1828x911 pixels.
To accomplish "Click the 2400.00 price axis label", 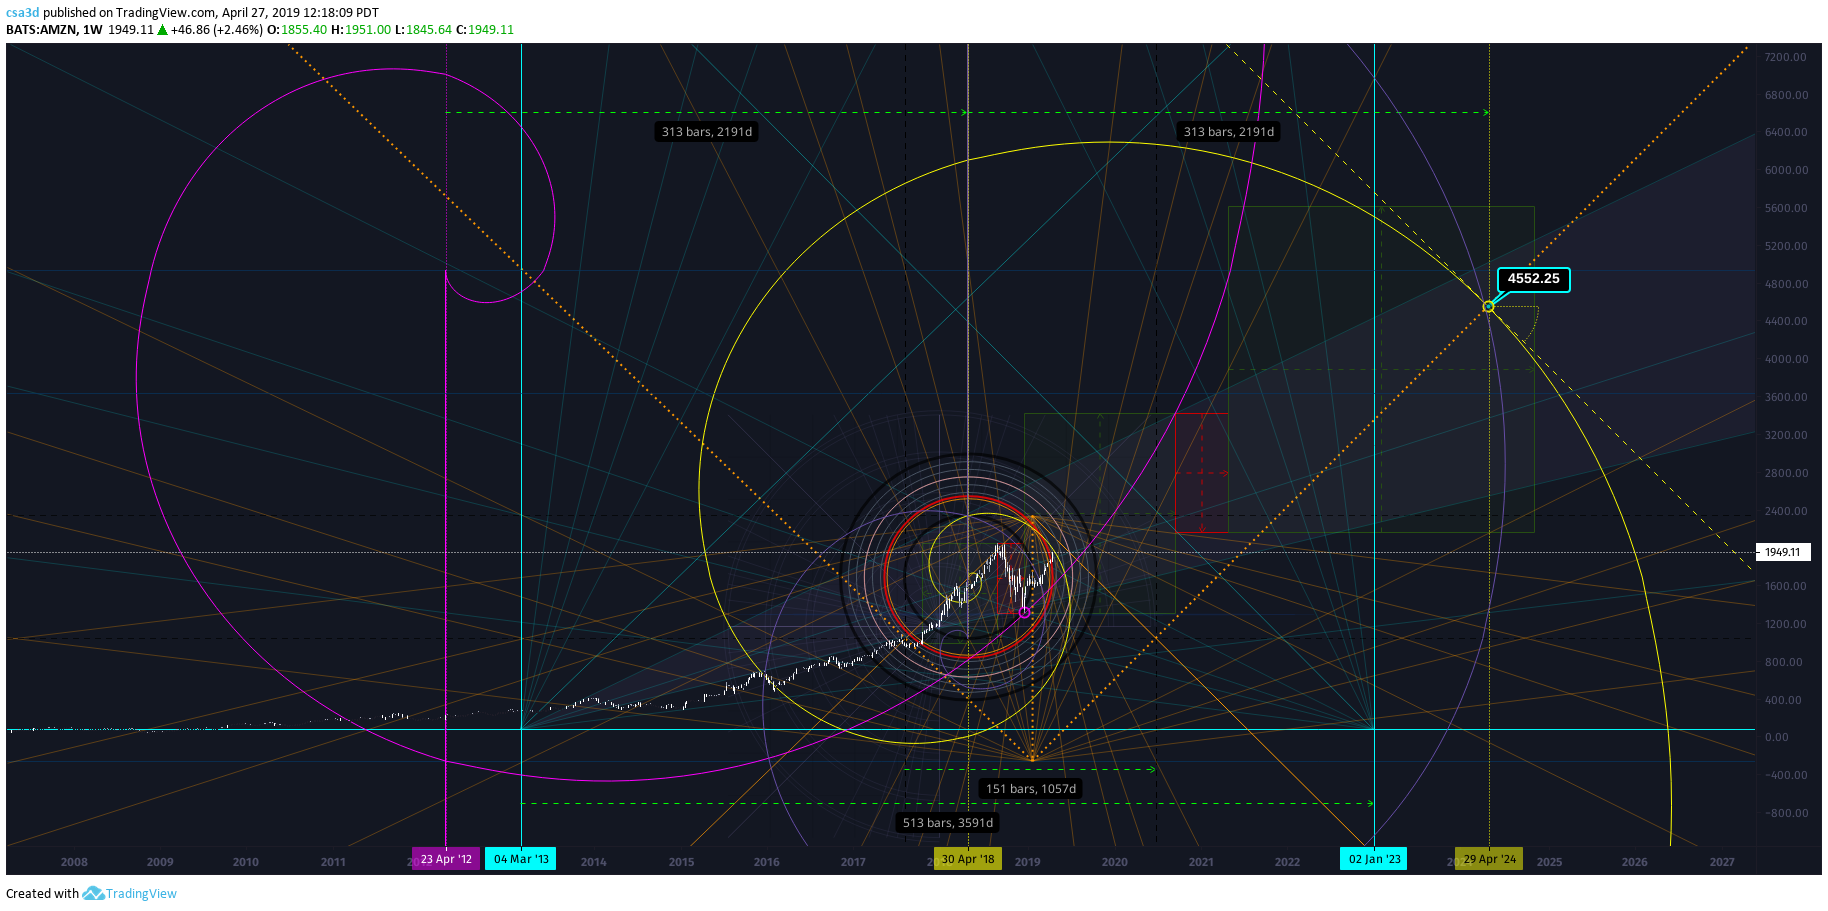I will (x=1786, y=511).
